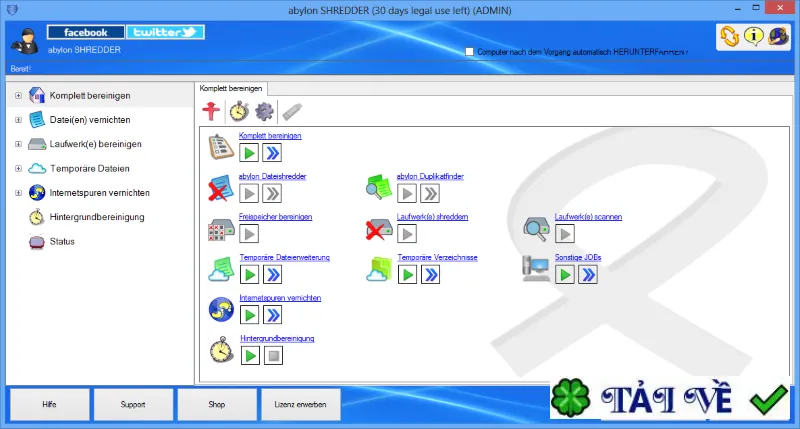Switch to the Komplett bereinigen tab
Viewport: 800px width, 429px height.
(231, 88)
